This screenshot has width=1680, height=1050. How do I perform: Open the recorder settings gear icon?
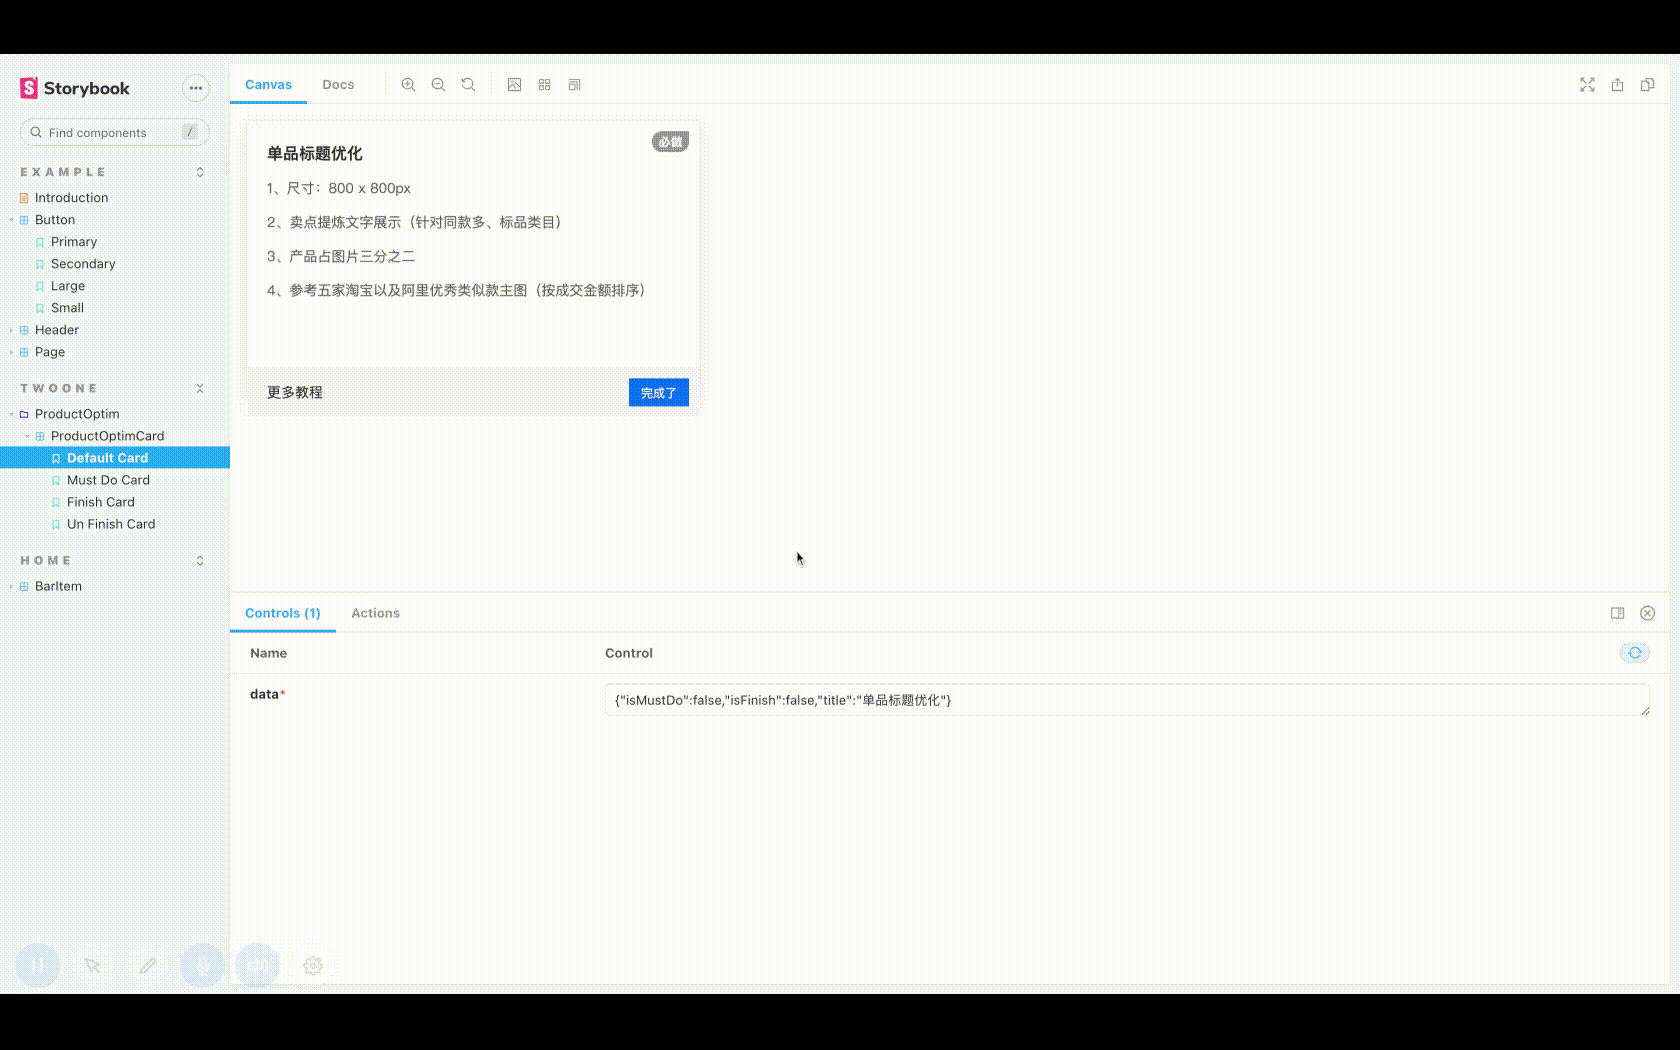pos(313,966)
